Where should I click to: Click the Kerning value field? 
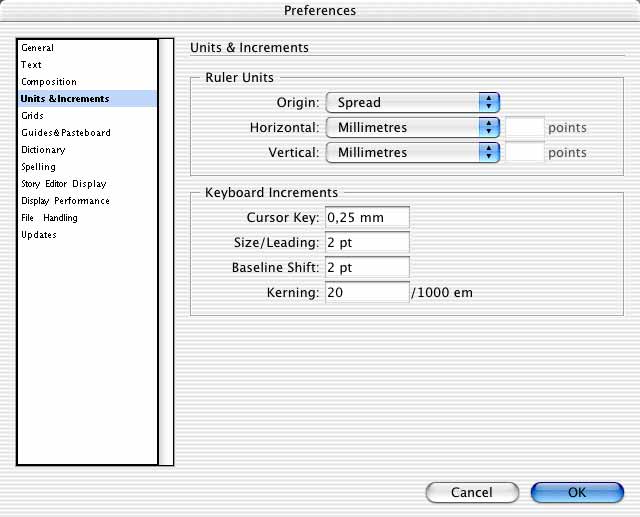(367, 292)
